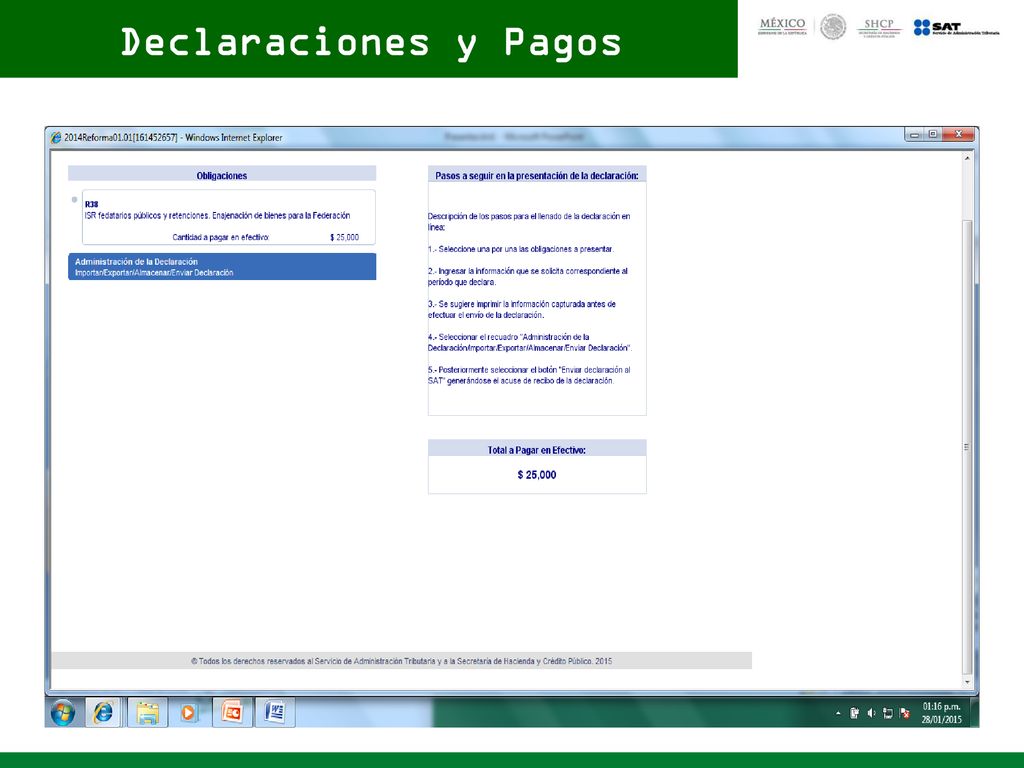This screenshot has width=1024, height=768.
Task: Click the taskbar clock 01:16 p.m.
Action: 941,707
